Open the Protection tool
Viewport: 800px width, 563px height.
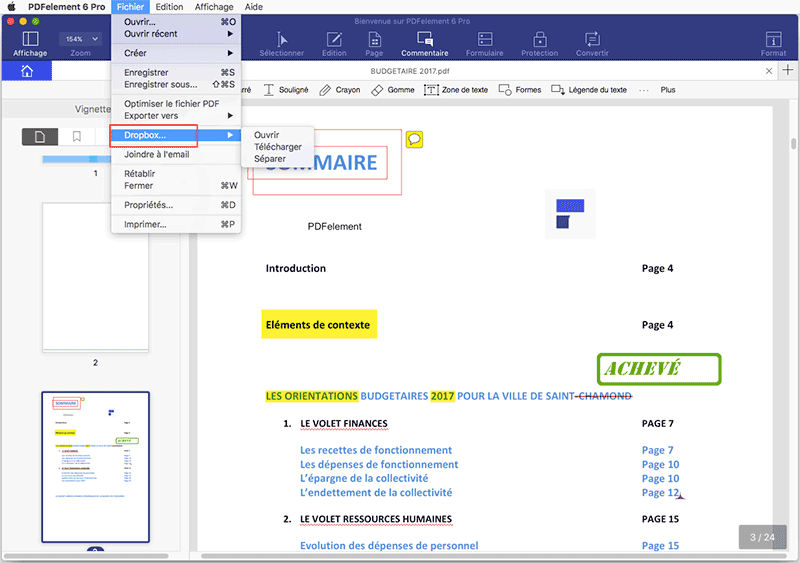point(539,44)
